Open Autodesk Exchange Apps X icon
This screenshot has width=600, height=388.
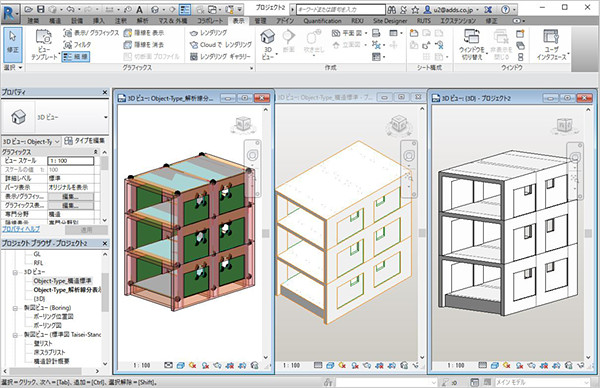tap(488, 10)
